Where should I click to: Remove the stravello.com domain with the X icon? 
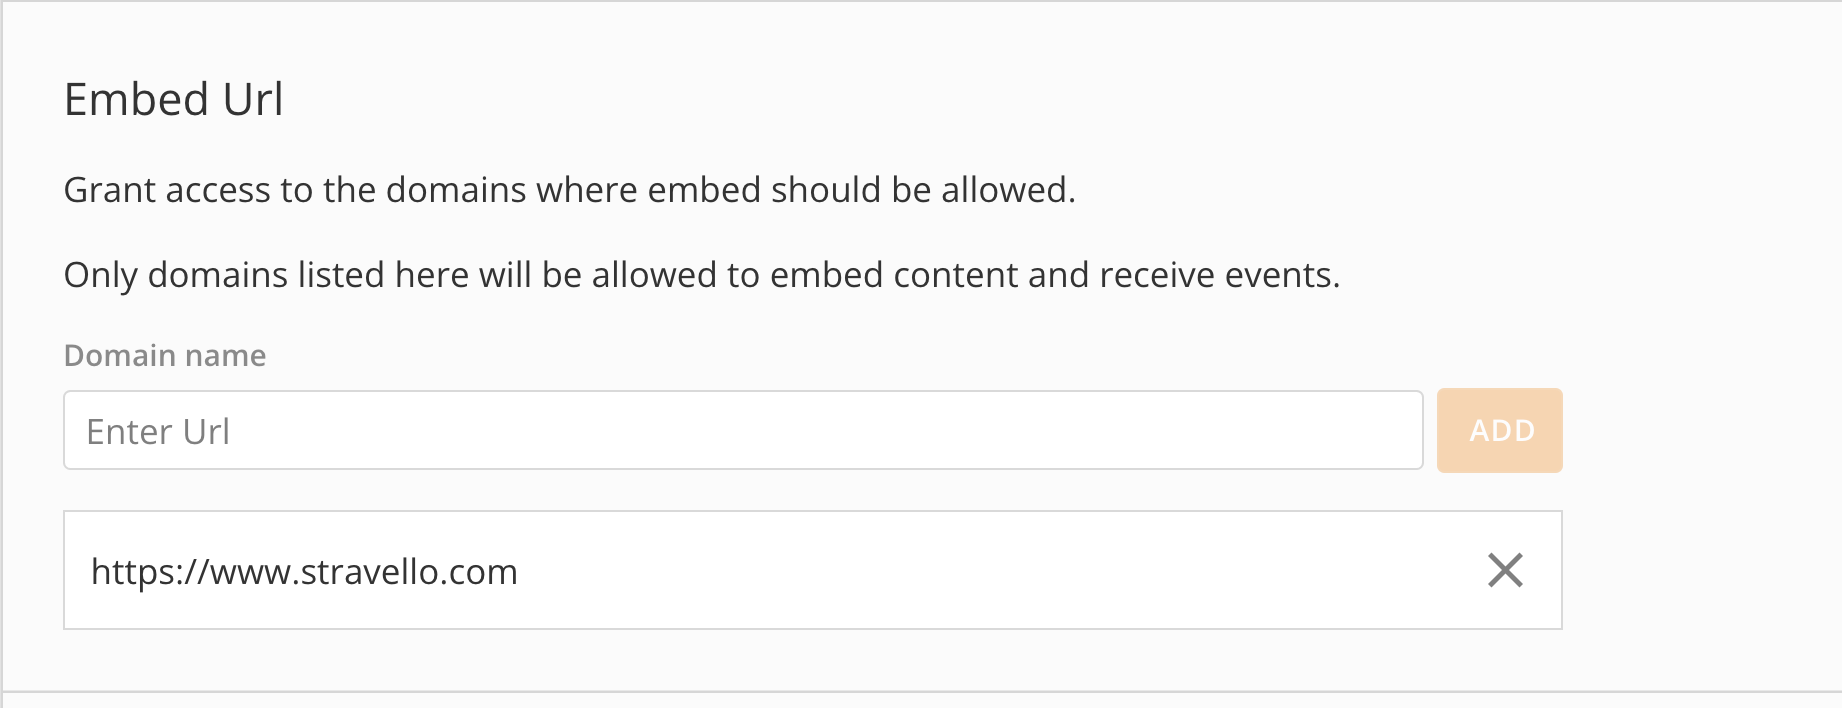pyautogui.click(x=1505, y=570)
